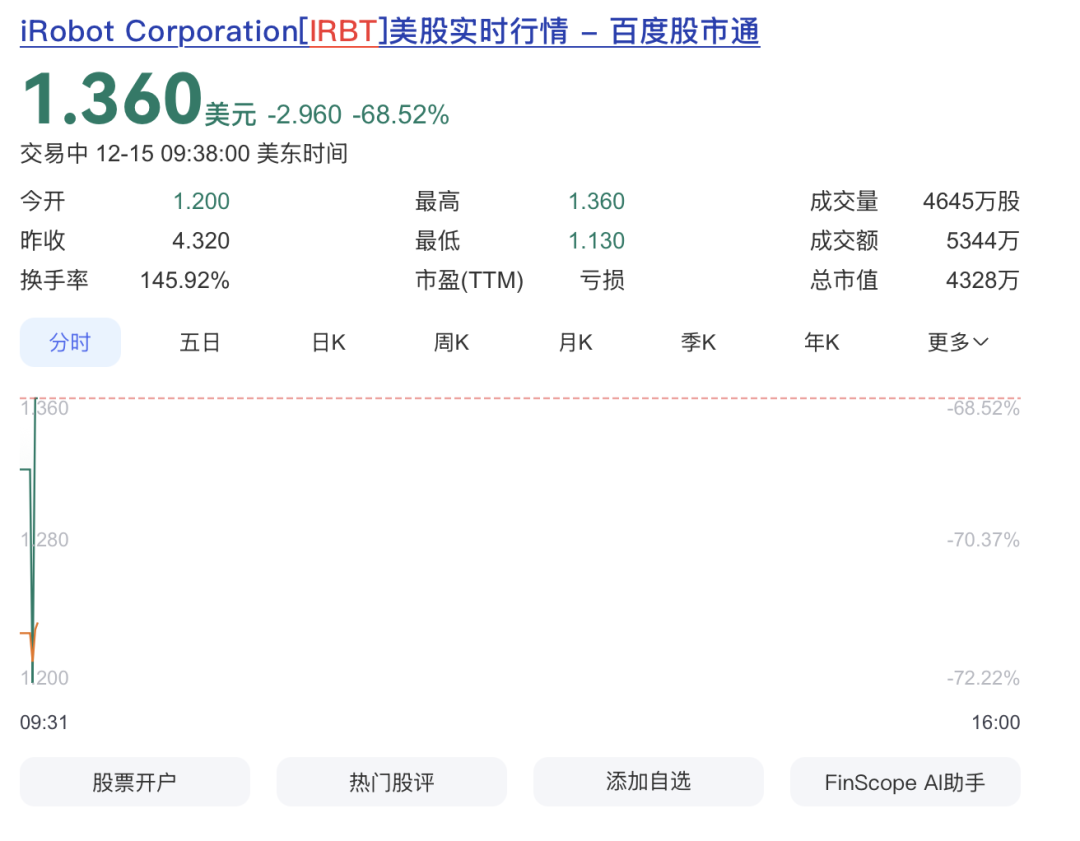Select the 分时 chart tab
Image resolution: width=1080 pixels, height=841 pixels.
[70, 343]
